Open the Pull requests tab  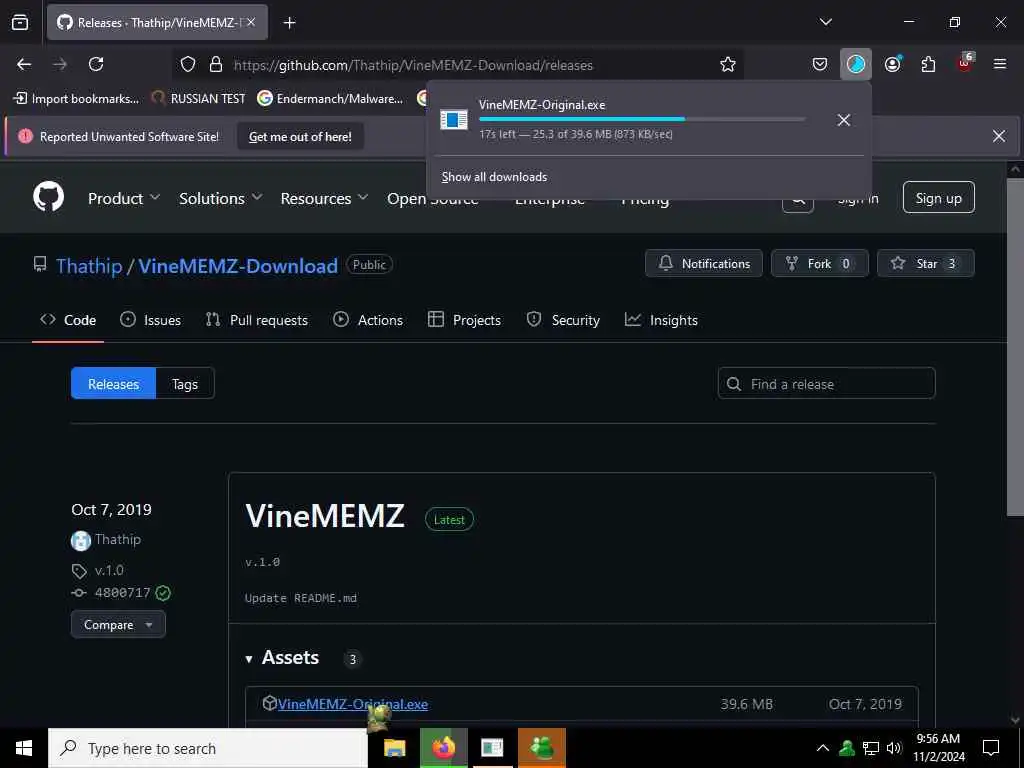[x=257, y=320]
